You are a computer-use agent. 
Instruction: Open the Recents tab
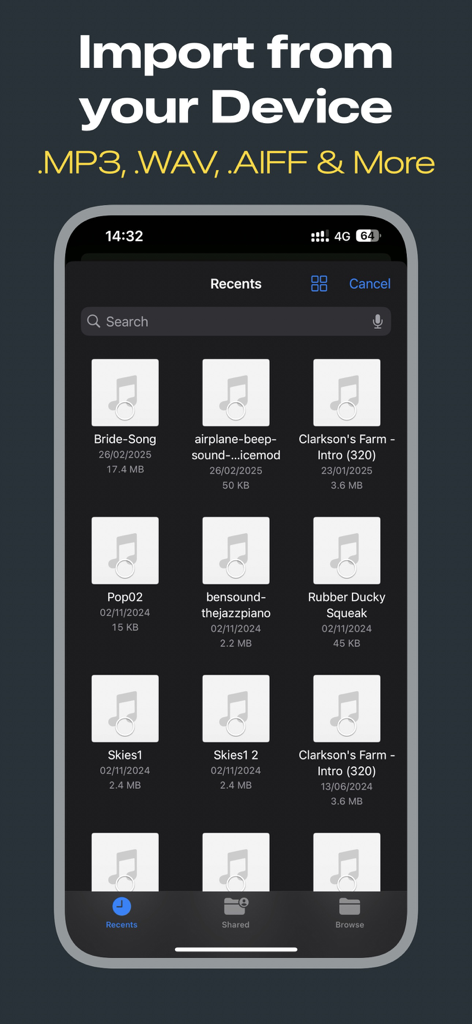tap(121, 912)
